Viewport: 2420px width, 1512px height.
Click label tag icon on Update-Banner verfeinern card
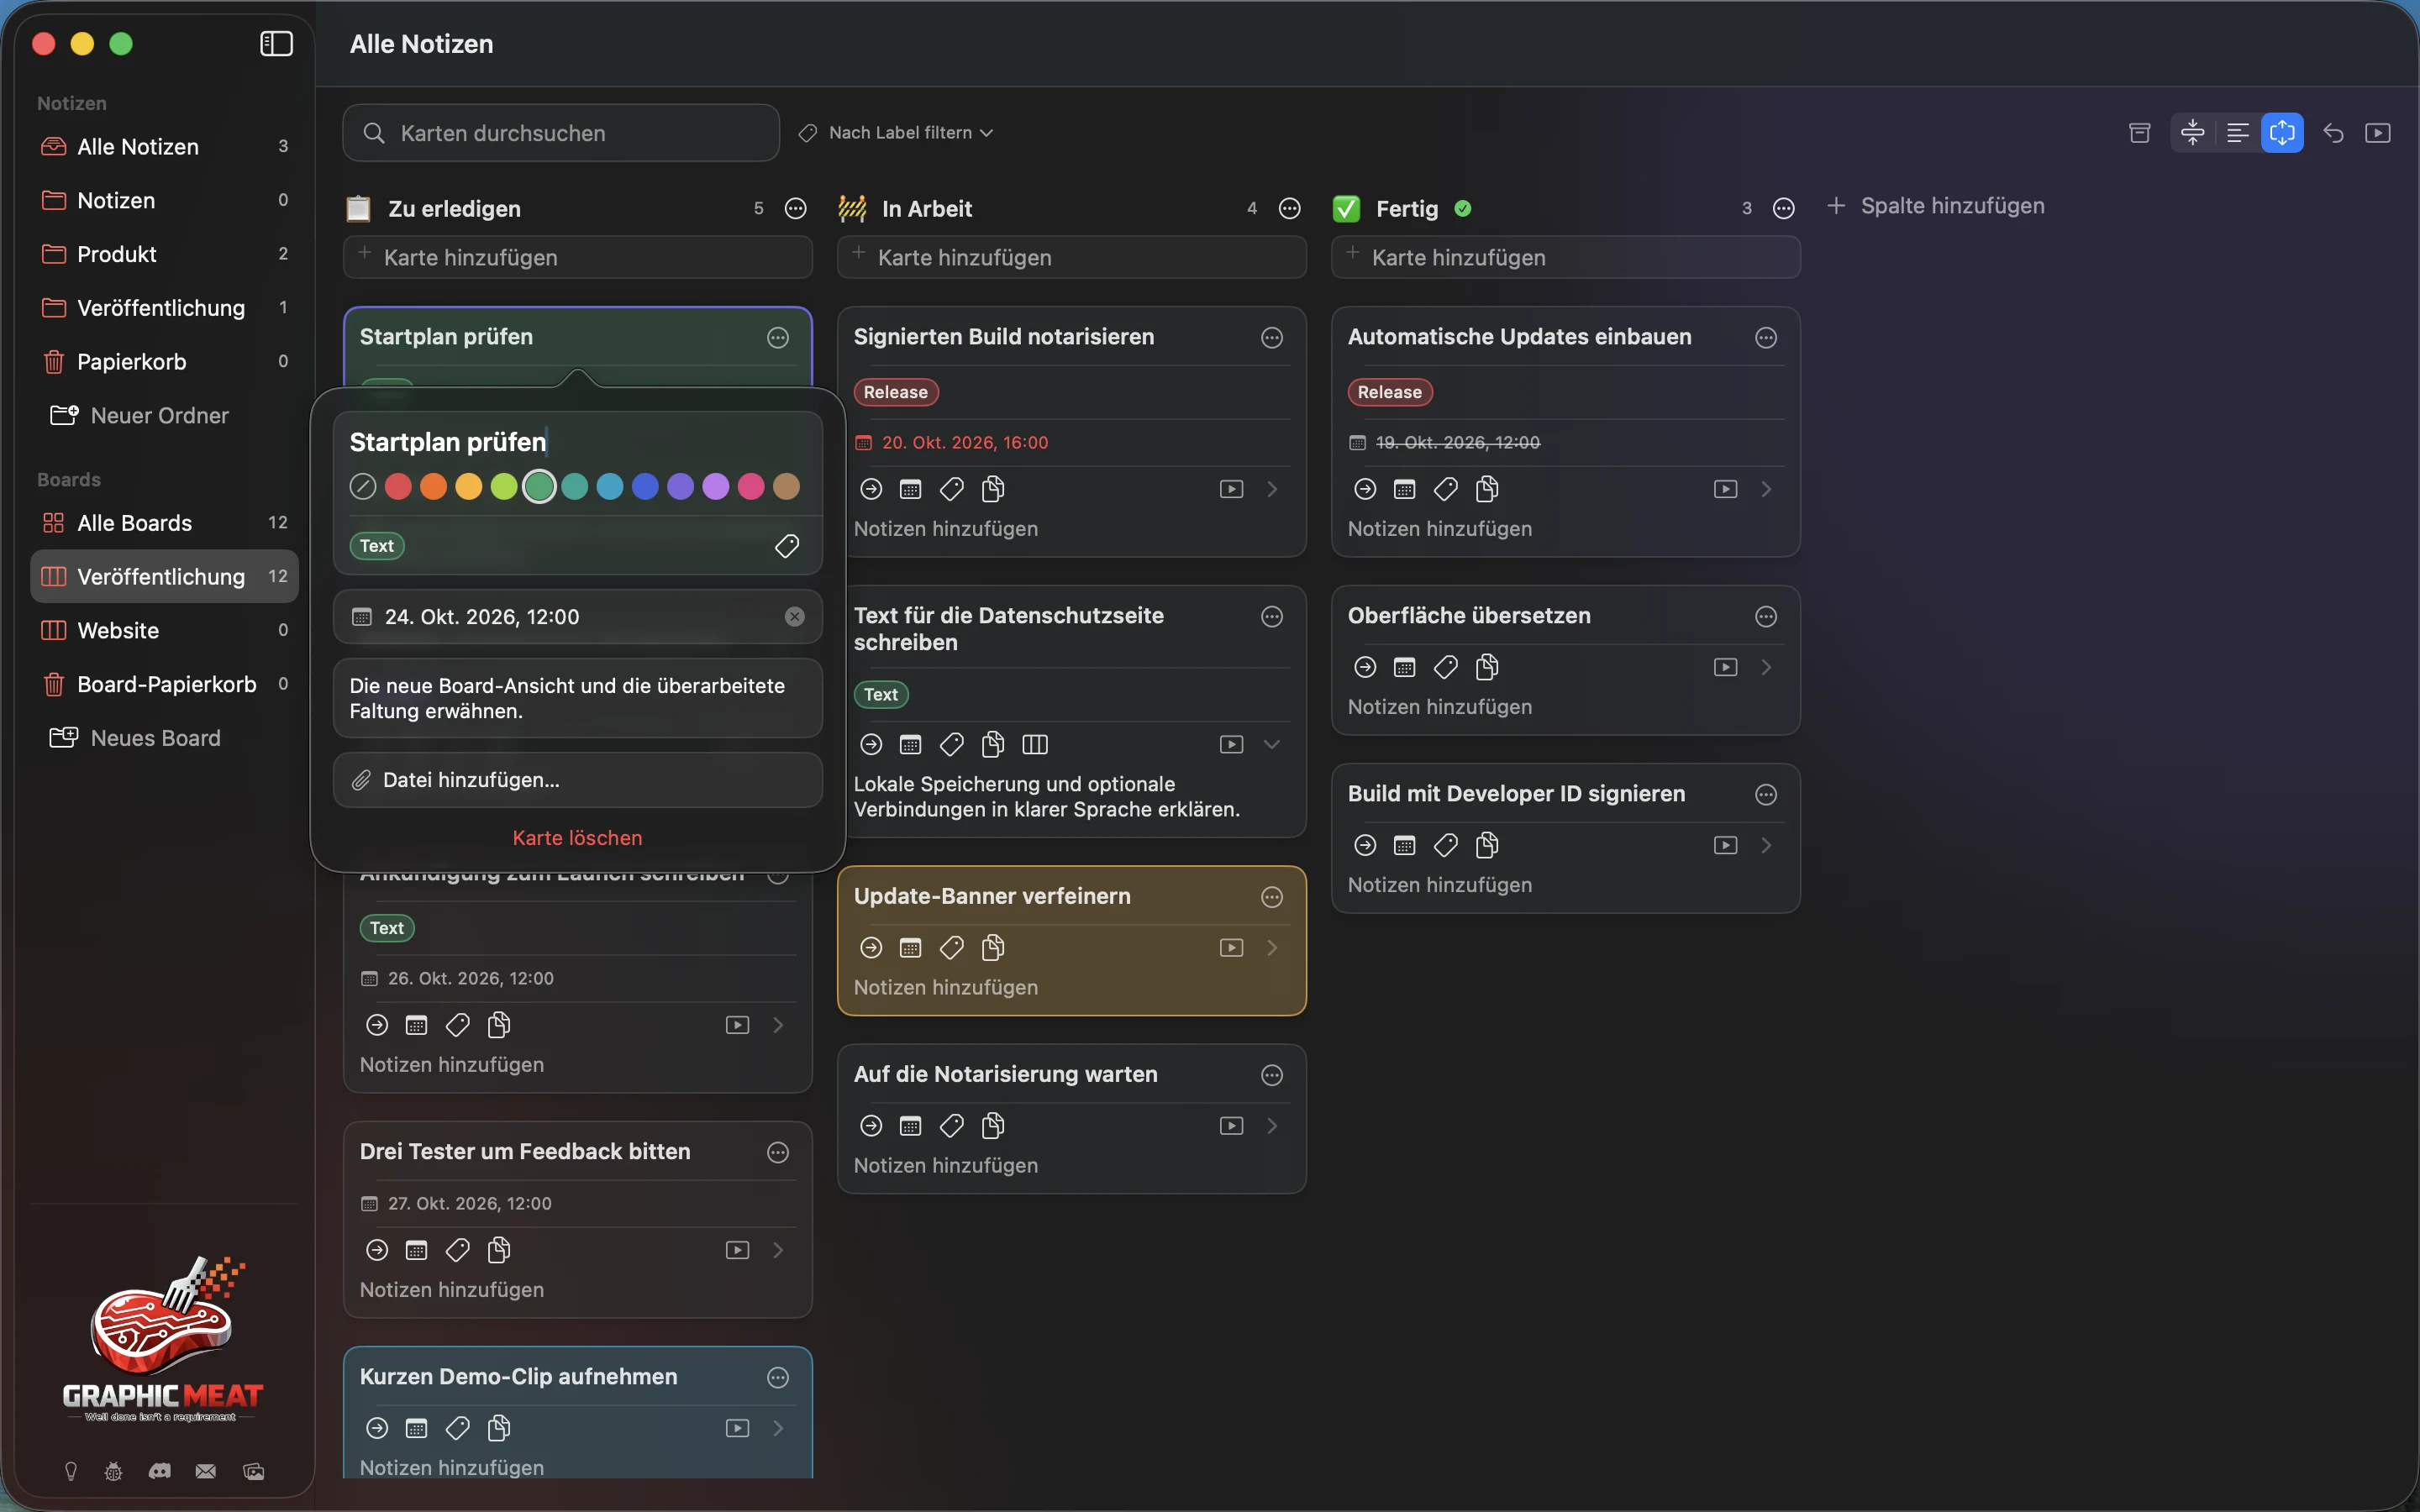pos(952,947)
